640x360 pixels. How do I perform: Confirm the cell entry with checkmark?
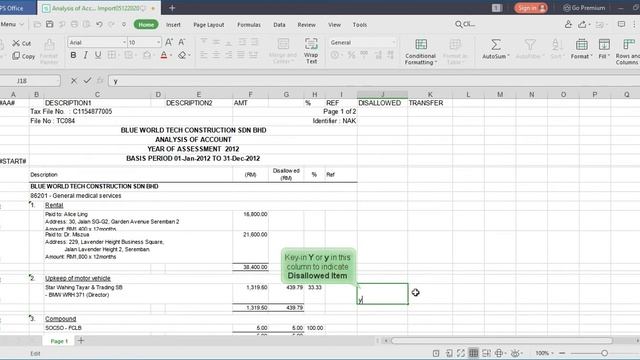pyautogui.click(x=87, y=81)
